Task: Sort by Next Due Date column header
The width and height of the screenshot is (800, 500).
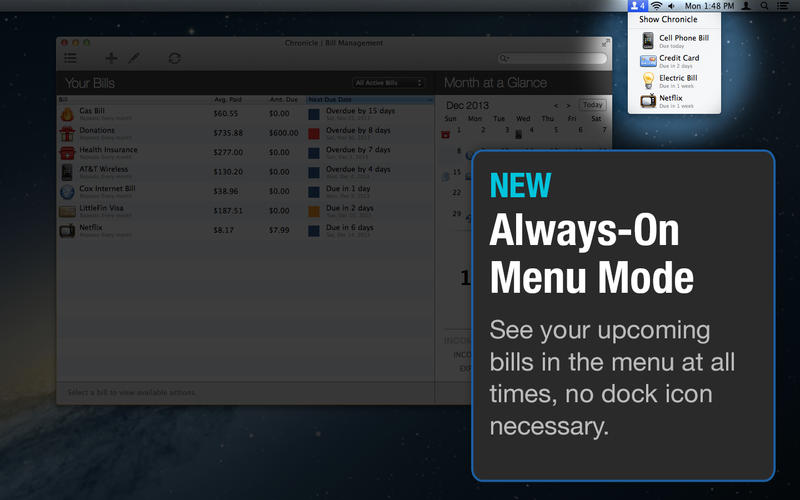Action: coord(369,99)
